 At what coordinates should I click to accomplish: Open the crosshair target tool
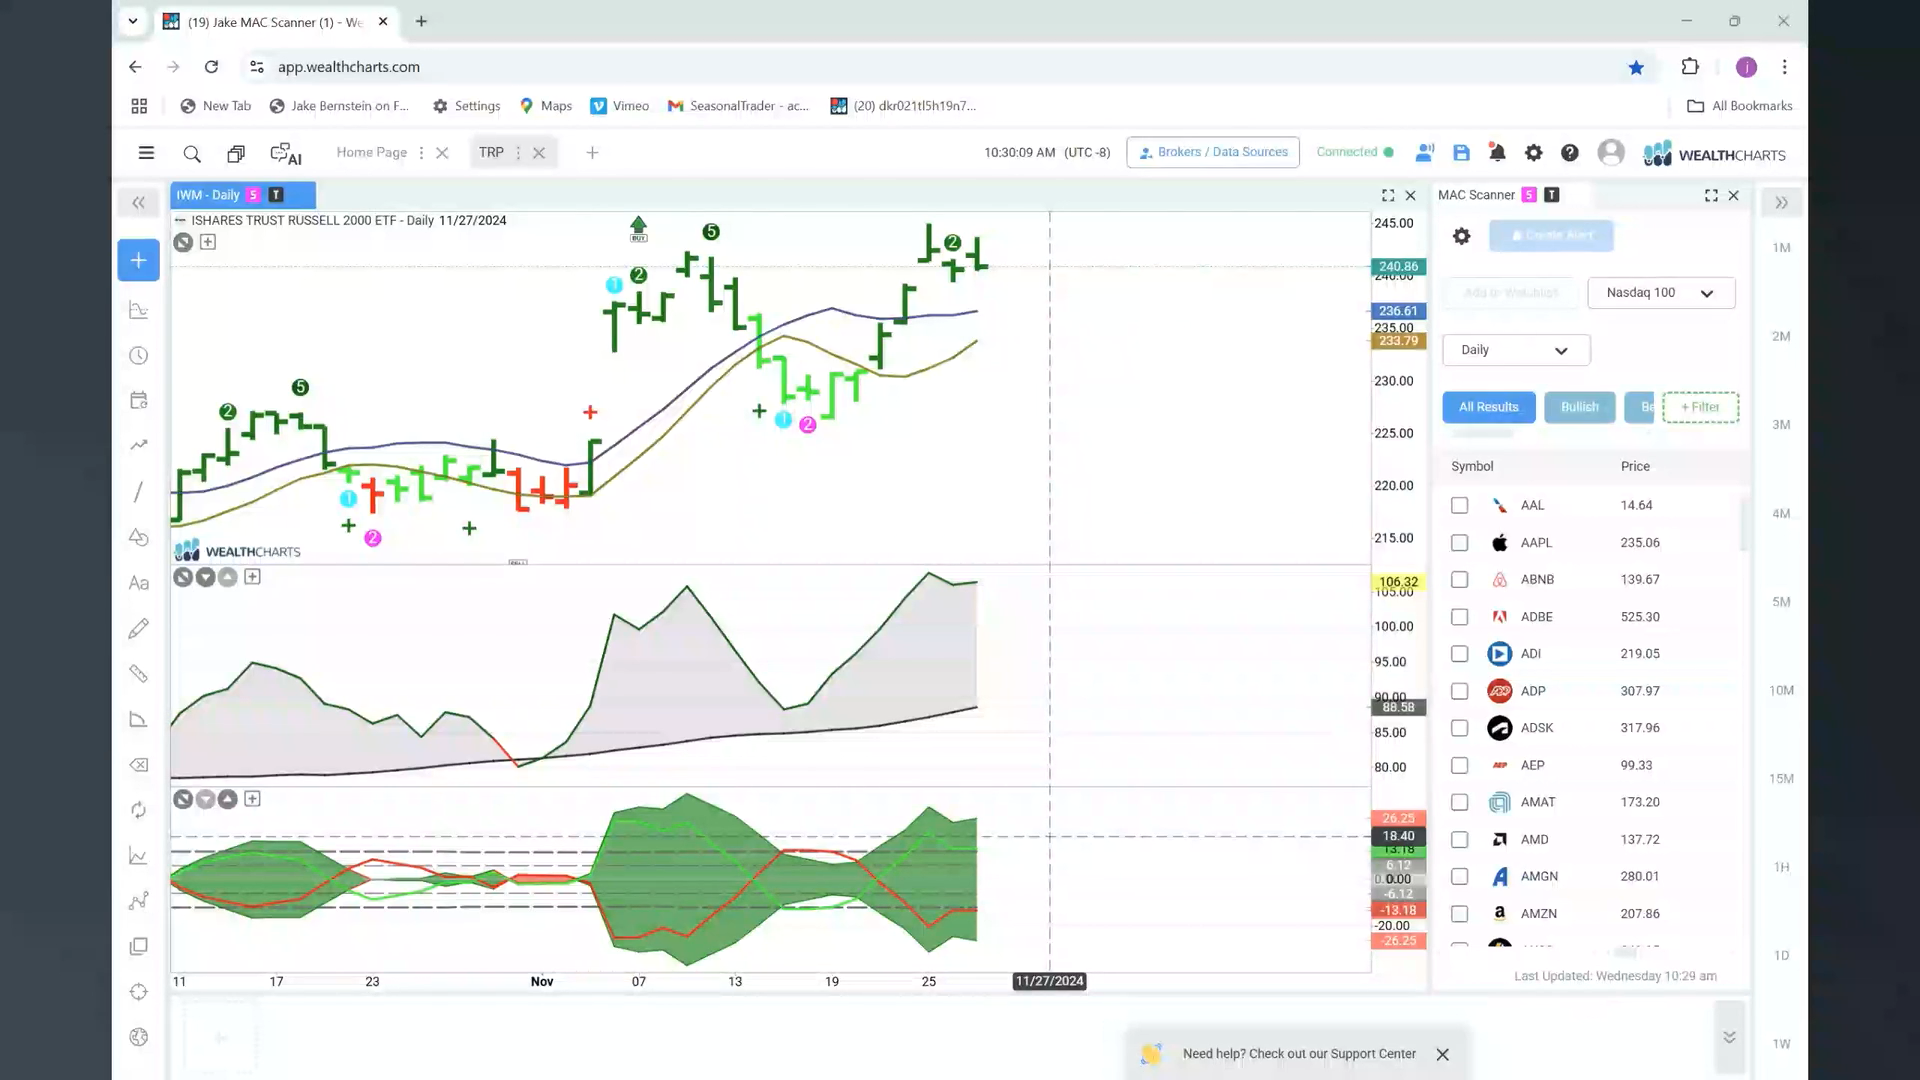139,992
